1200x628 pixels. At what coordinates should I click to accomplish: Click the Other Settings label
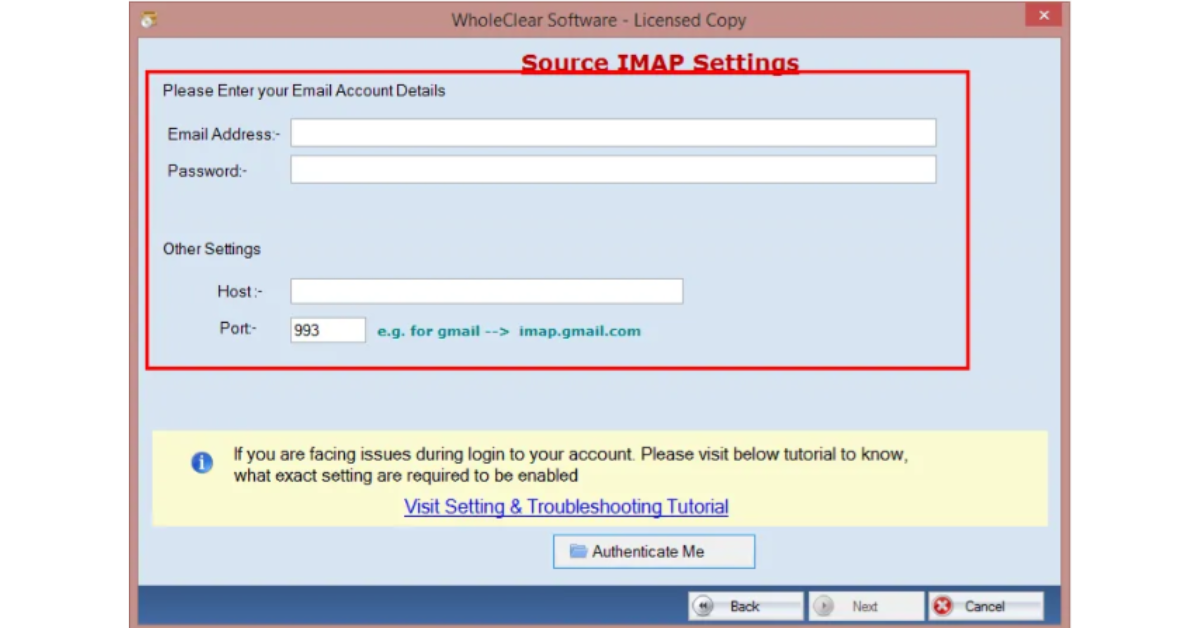[x=212, y=249]
